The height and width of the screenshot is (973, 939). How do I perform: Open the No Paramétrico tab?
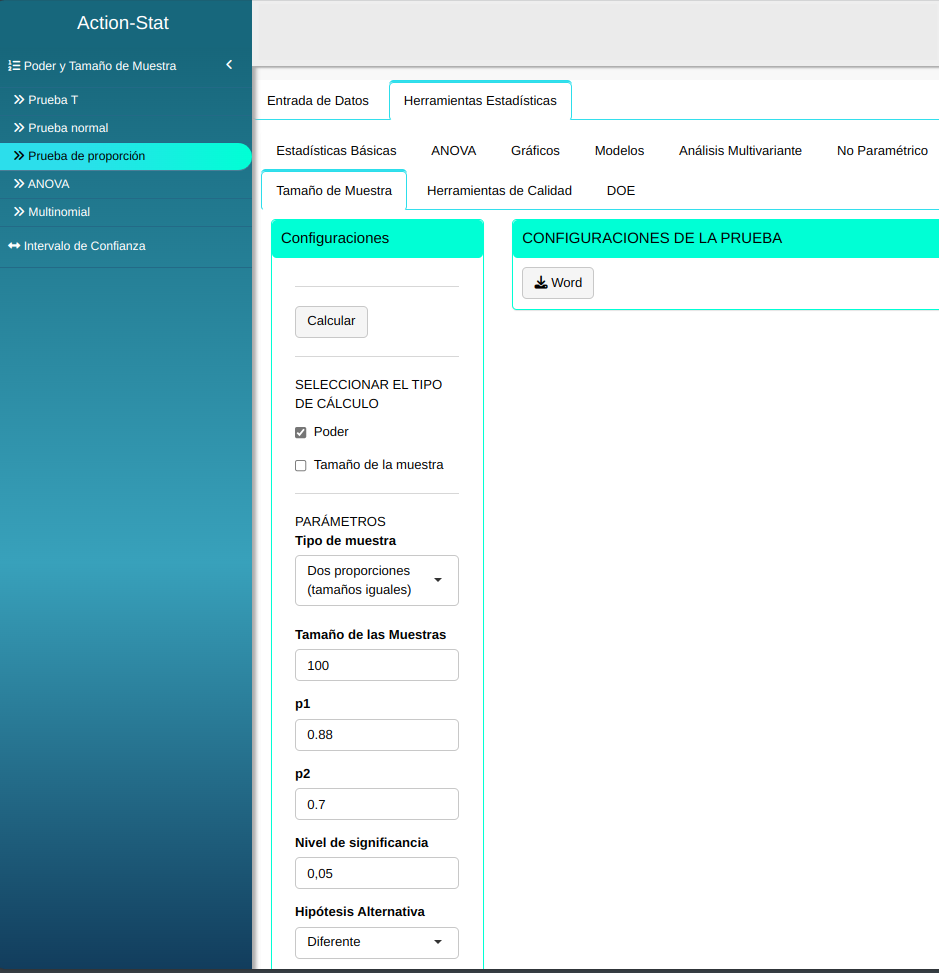[882, 151]
